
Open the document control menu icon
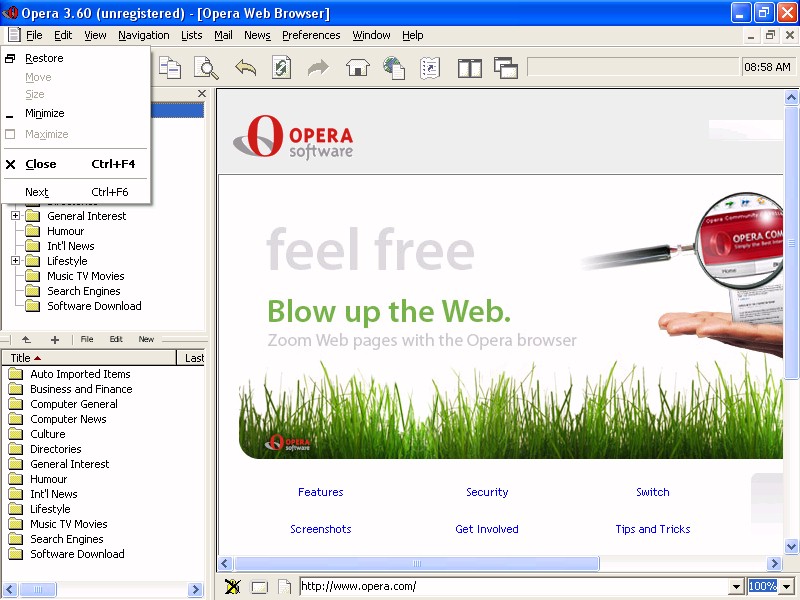tap(14, 35)
